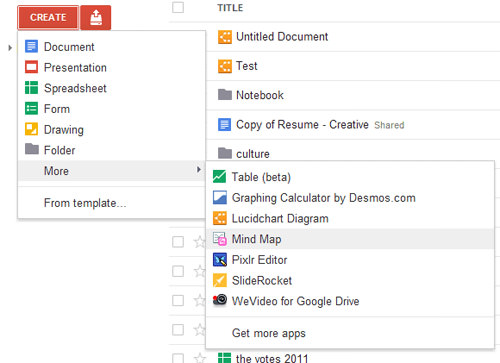Click the Table (beta) chart icon
This screenshot has height=363, width=500.
220,177
